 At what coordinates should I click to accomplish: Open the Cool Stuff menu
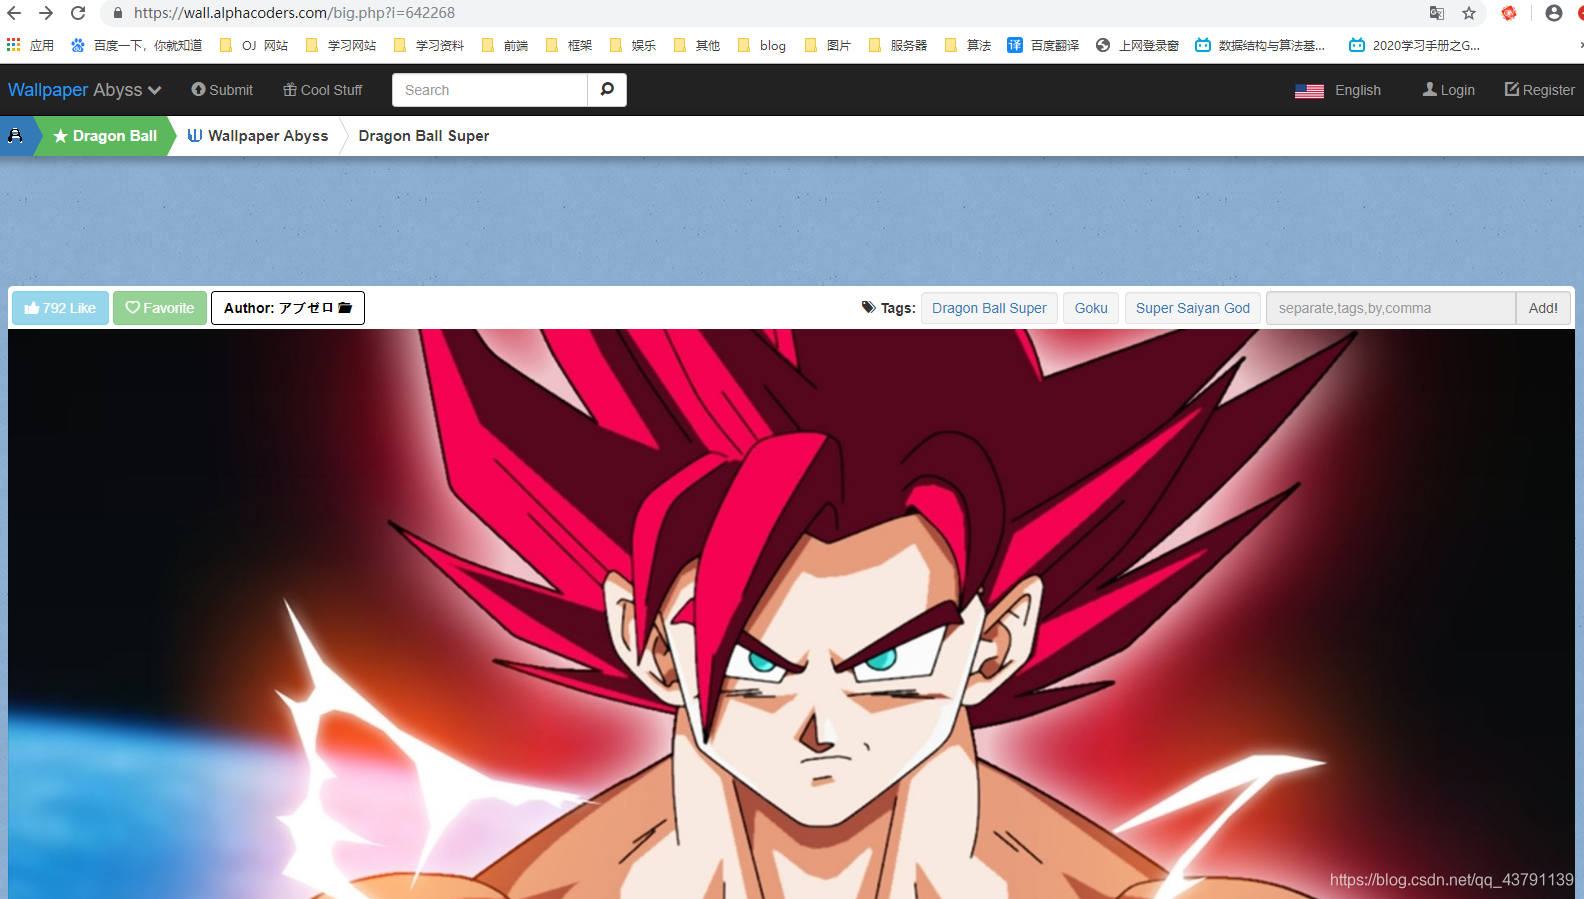click(323, 90)
